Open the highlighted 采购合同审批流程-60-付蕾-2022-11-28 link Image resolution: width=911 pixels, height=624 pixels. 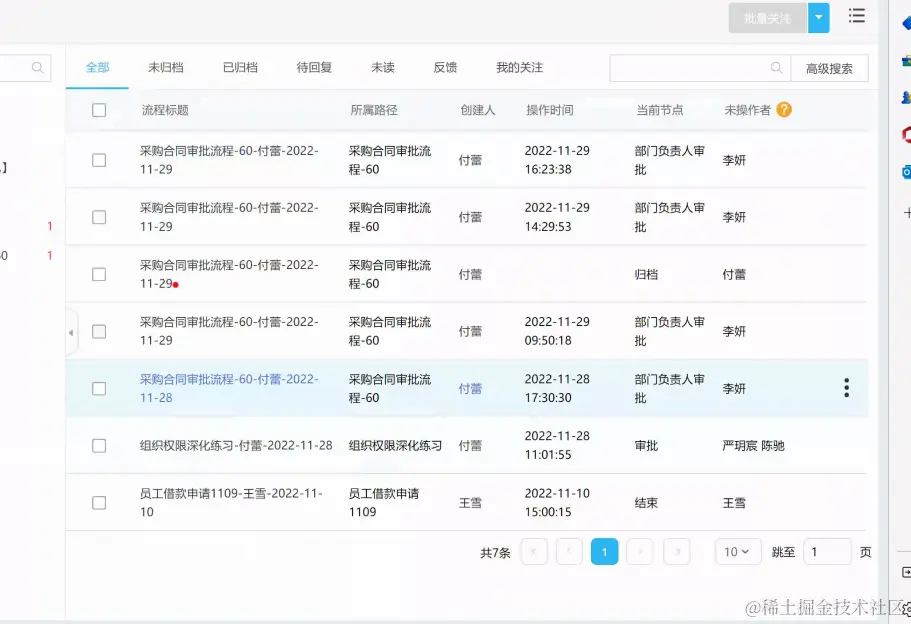[x=229, y=388]
